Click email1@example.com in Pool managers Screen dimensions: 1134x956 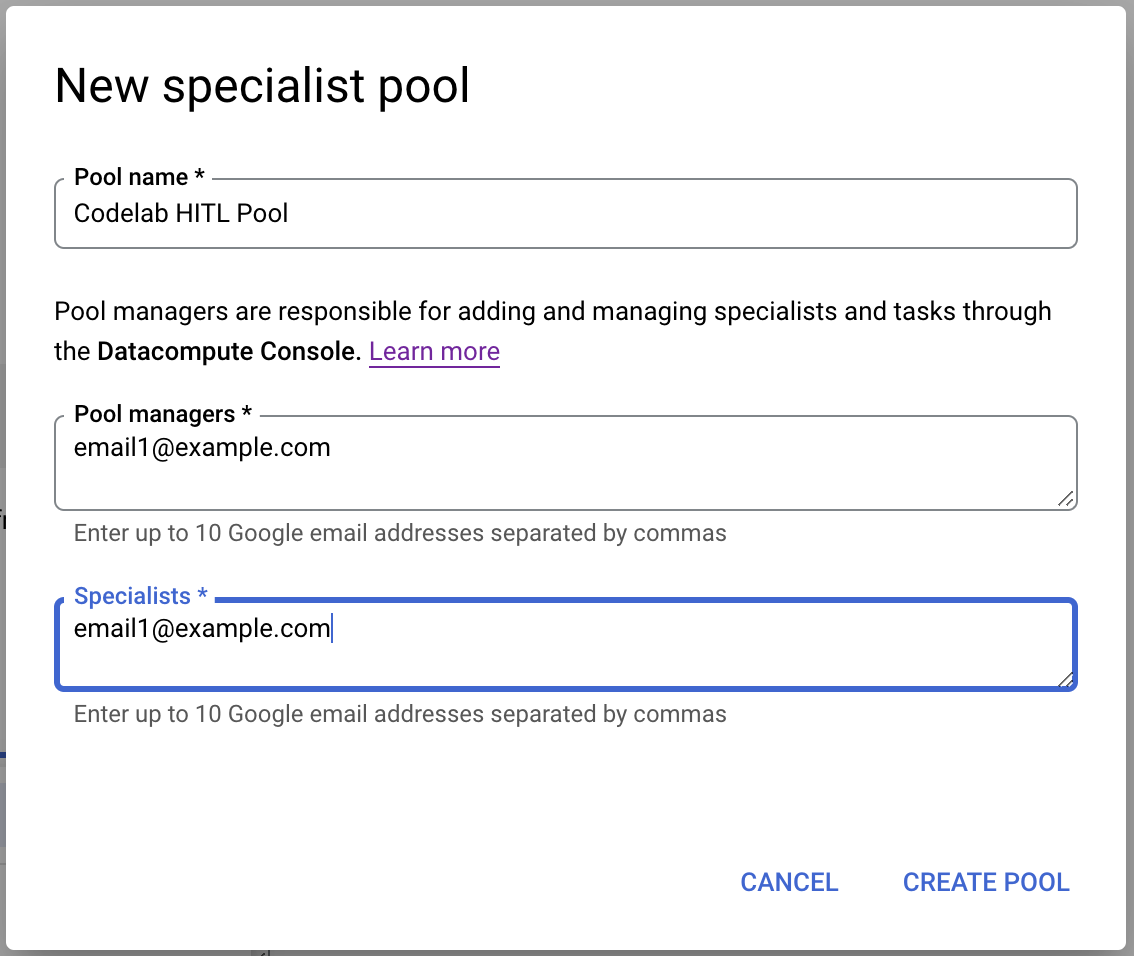click(x=201, y=447)
